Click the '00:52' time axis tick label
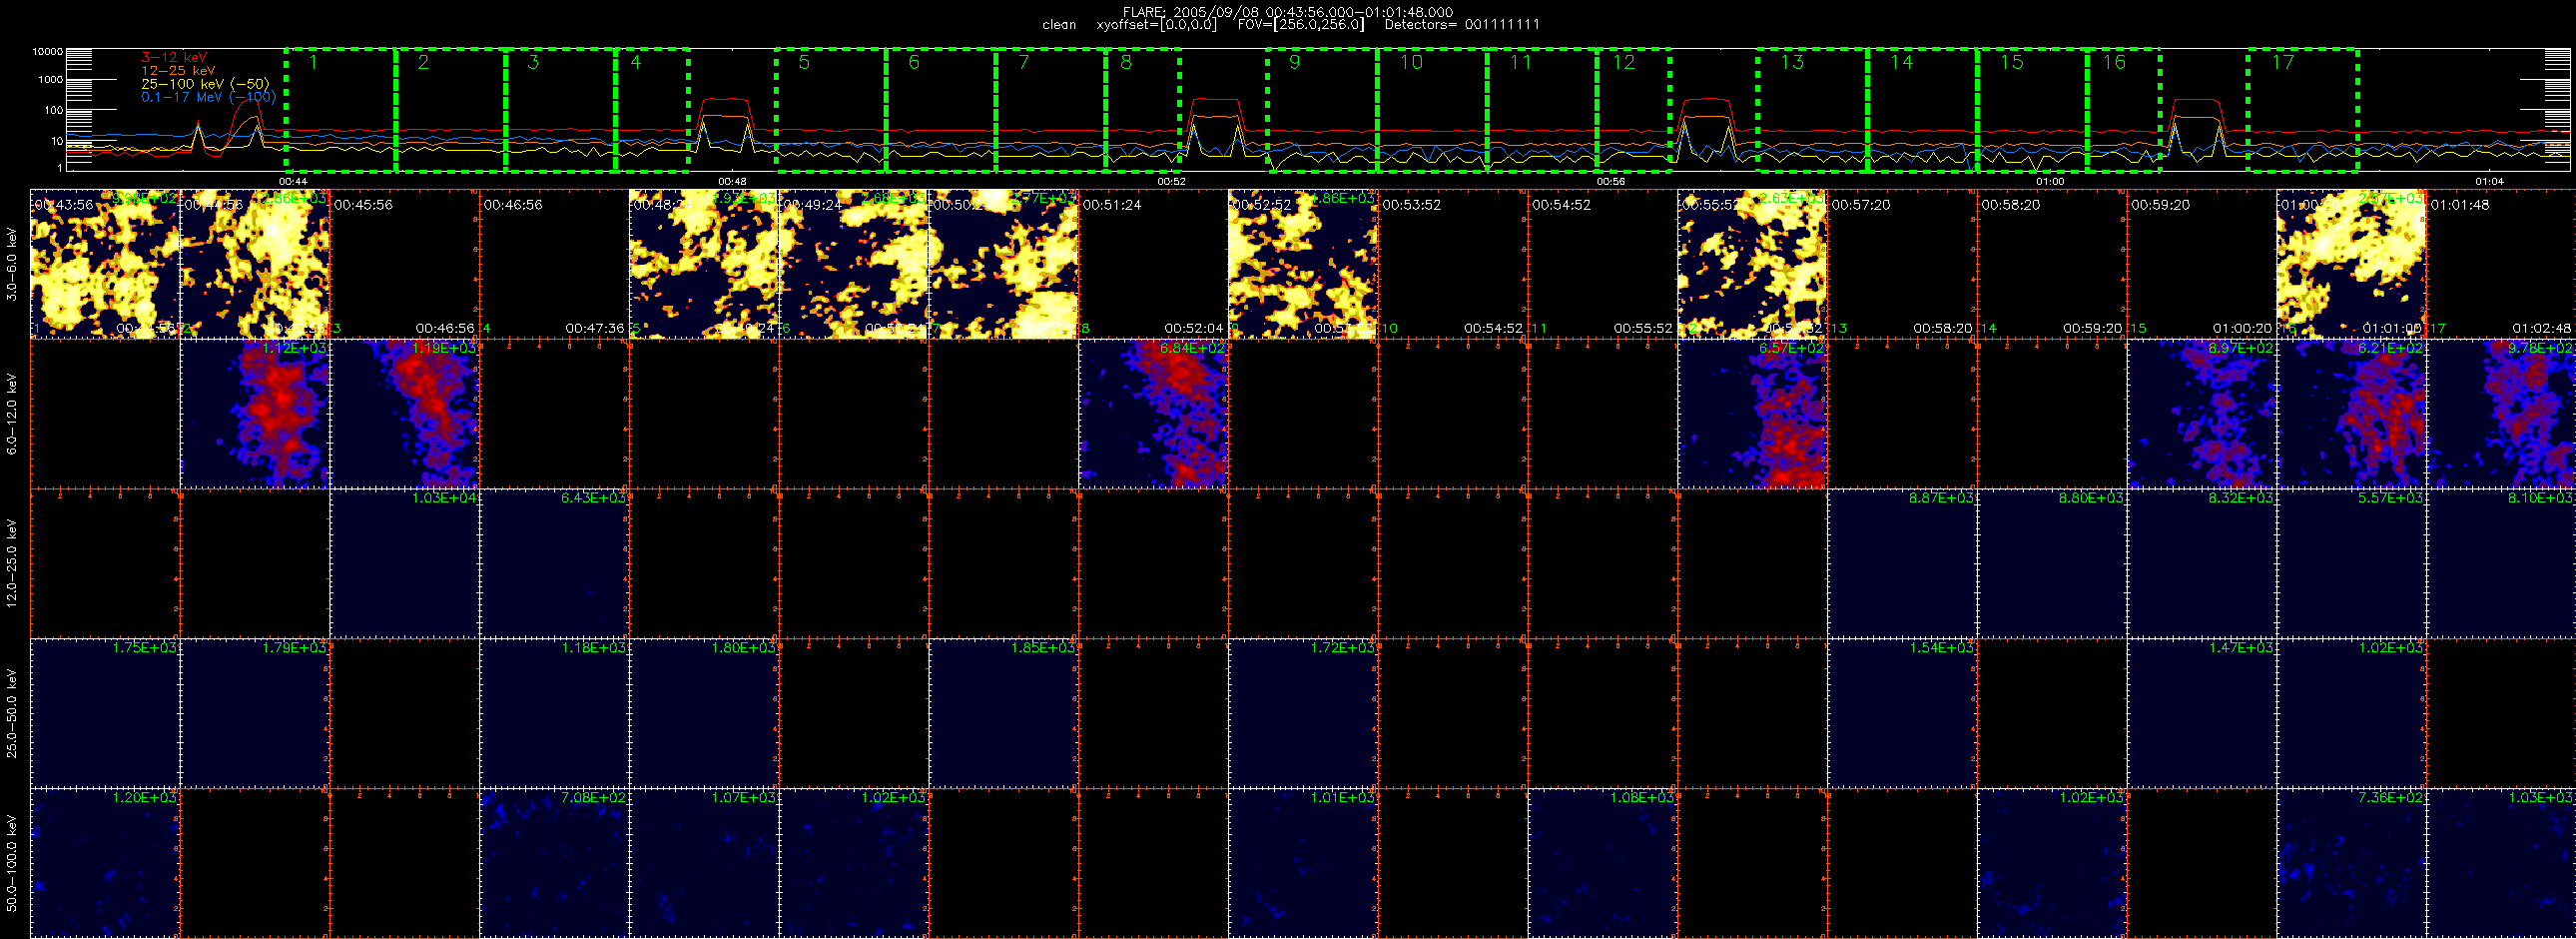This screenshot has height=939, width=2576. coord(1171,181)
